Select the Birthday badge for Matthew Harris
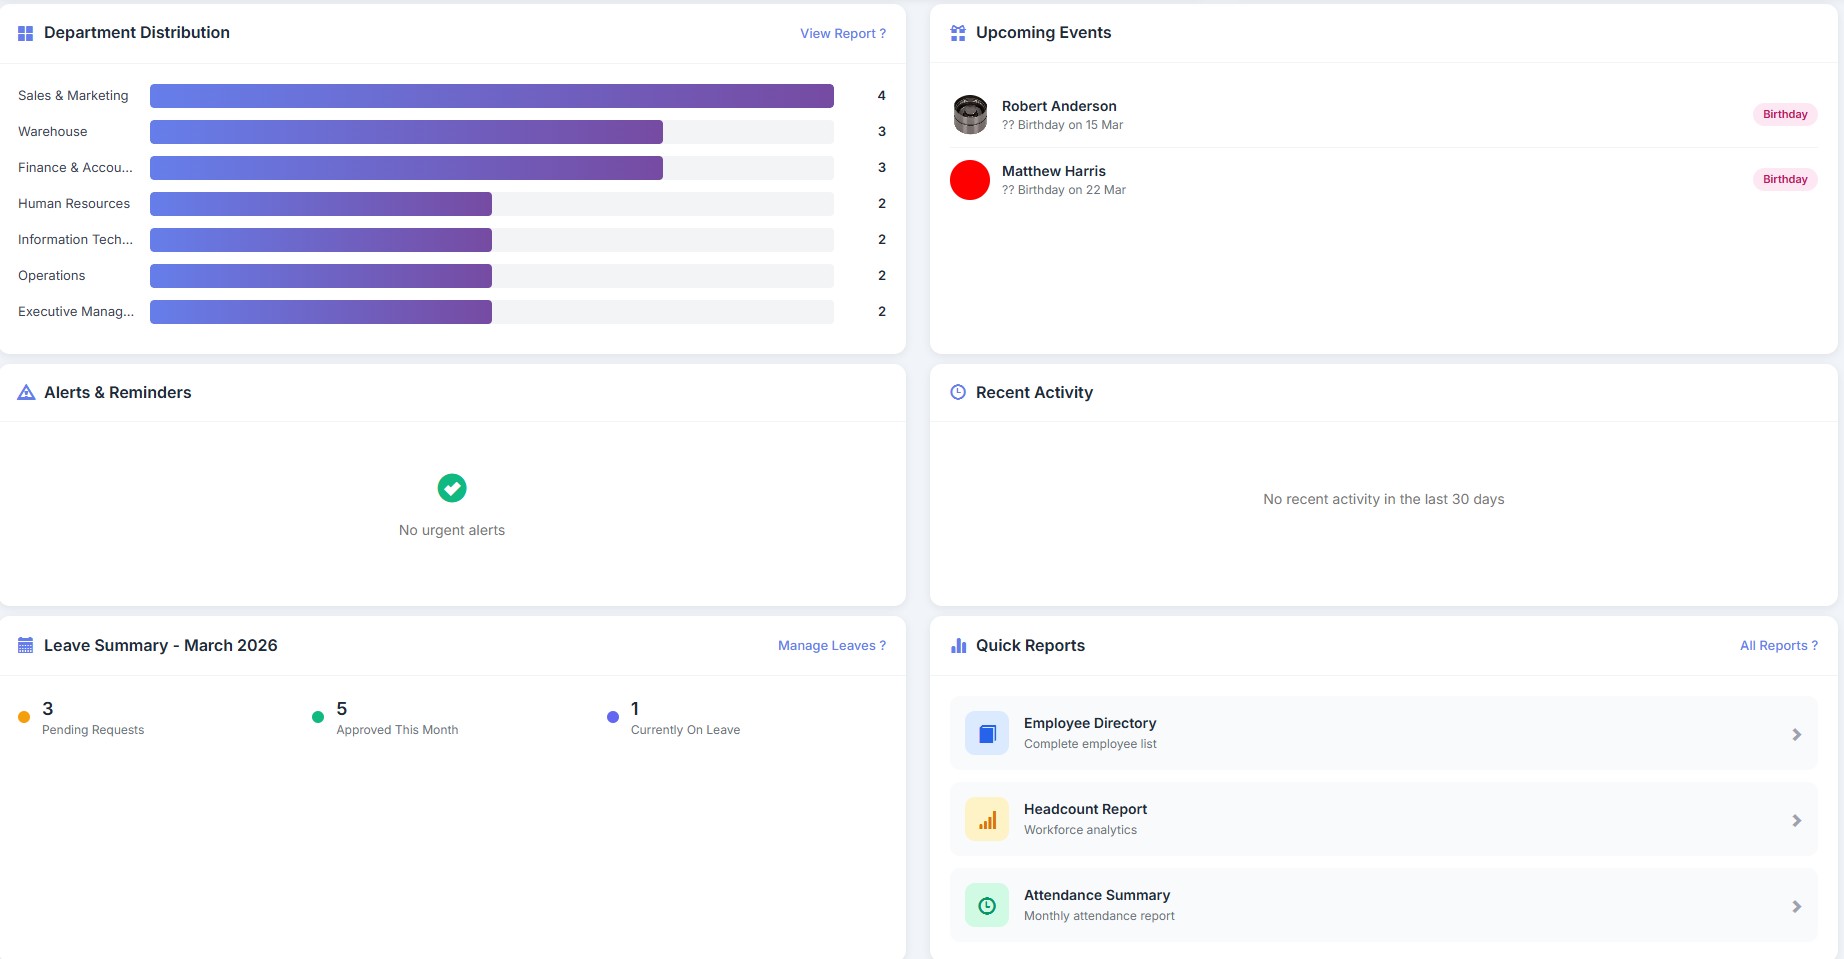 click(1785, 179)
